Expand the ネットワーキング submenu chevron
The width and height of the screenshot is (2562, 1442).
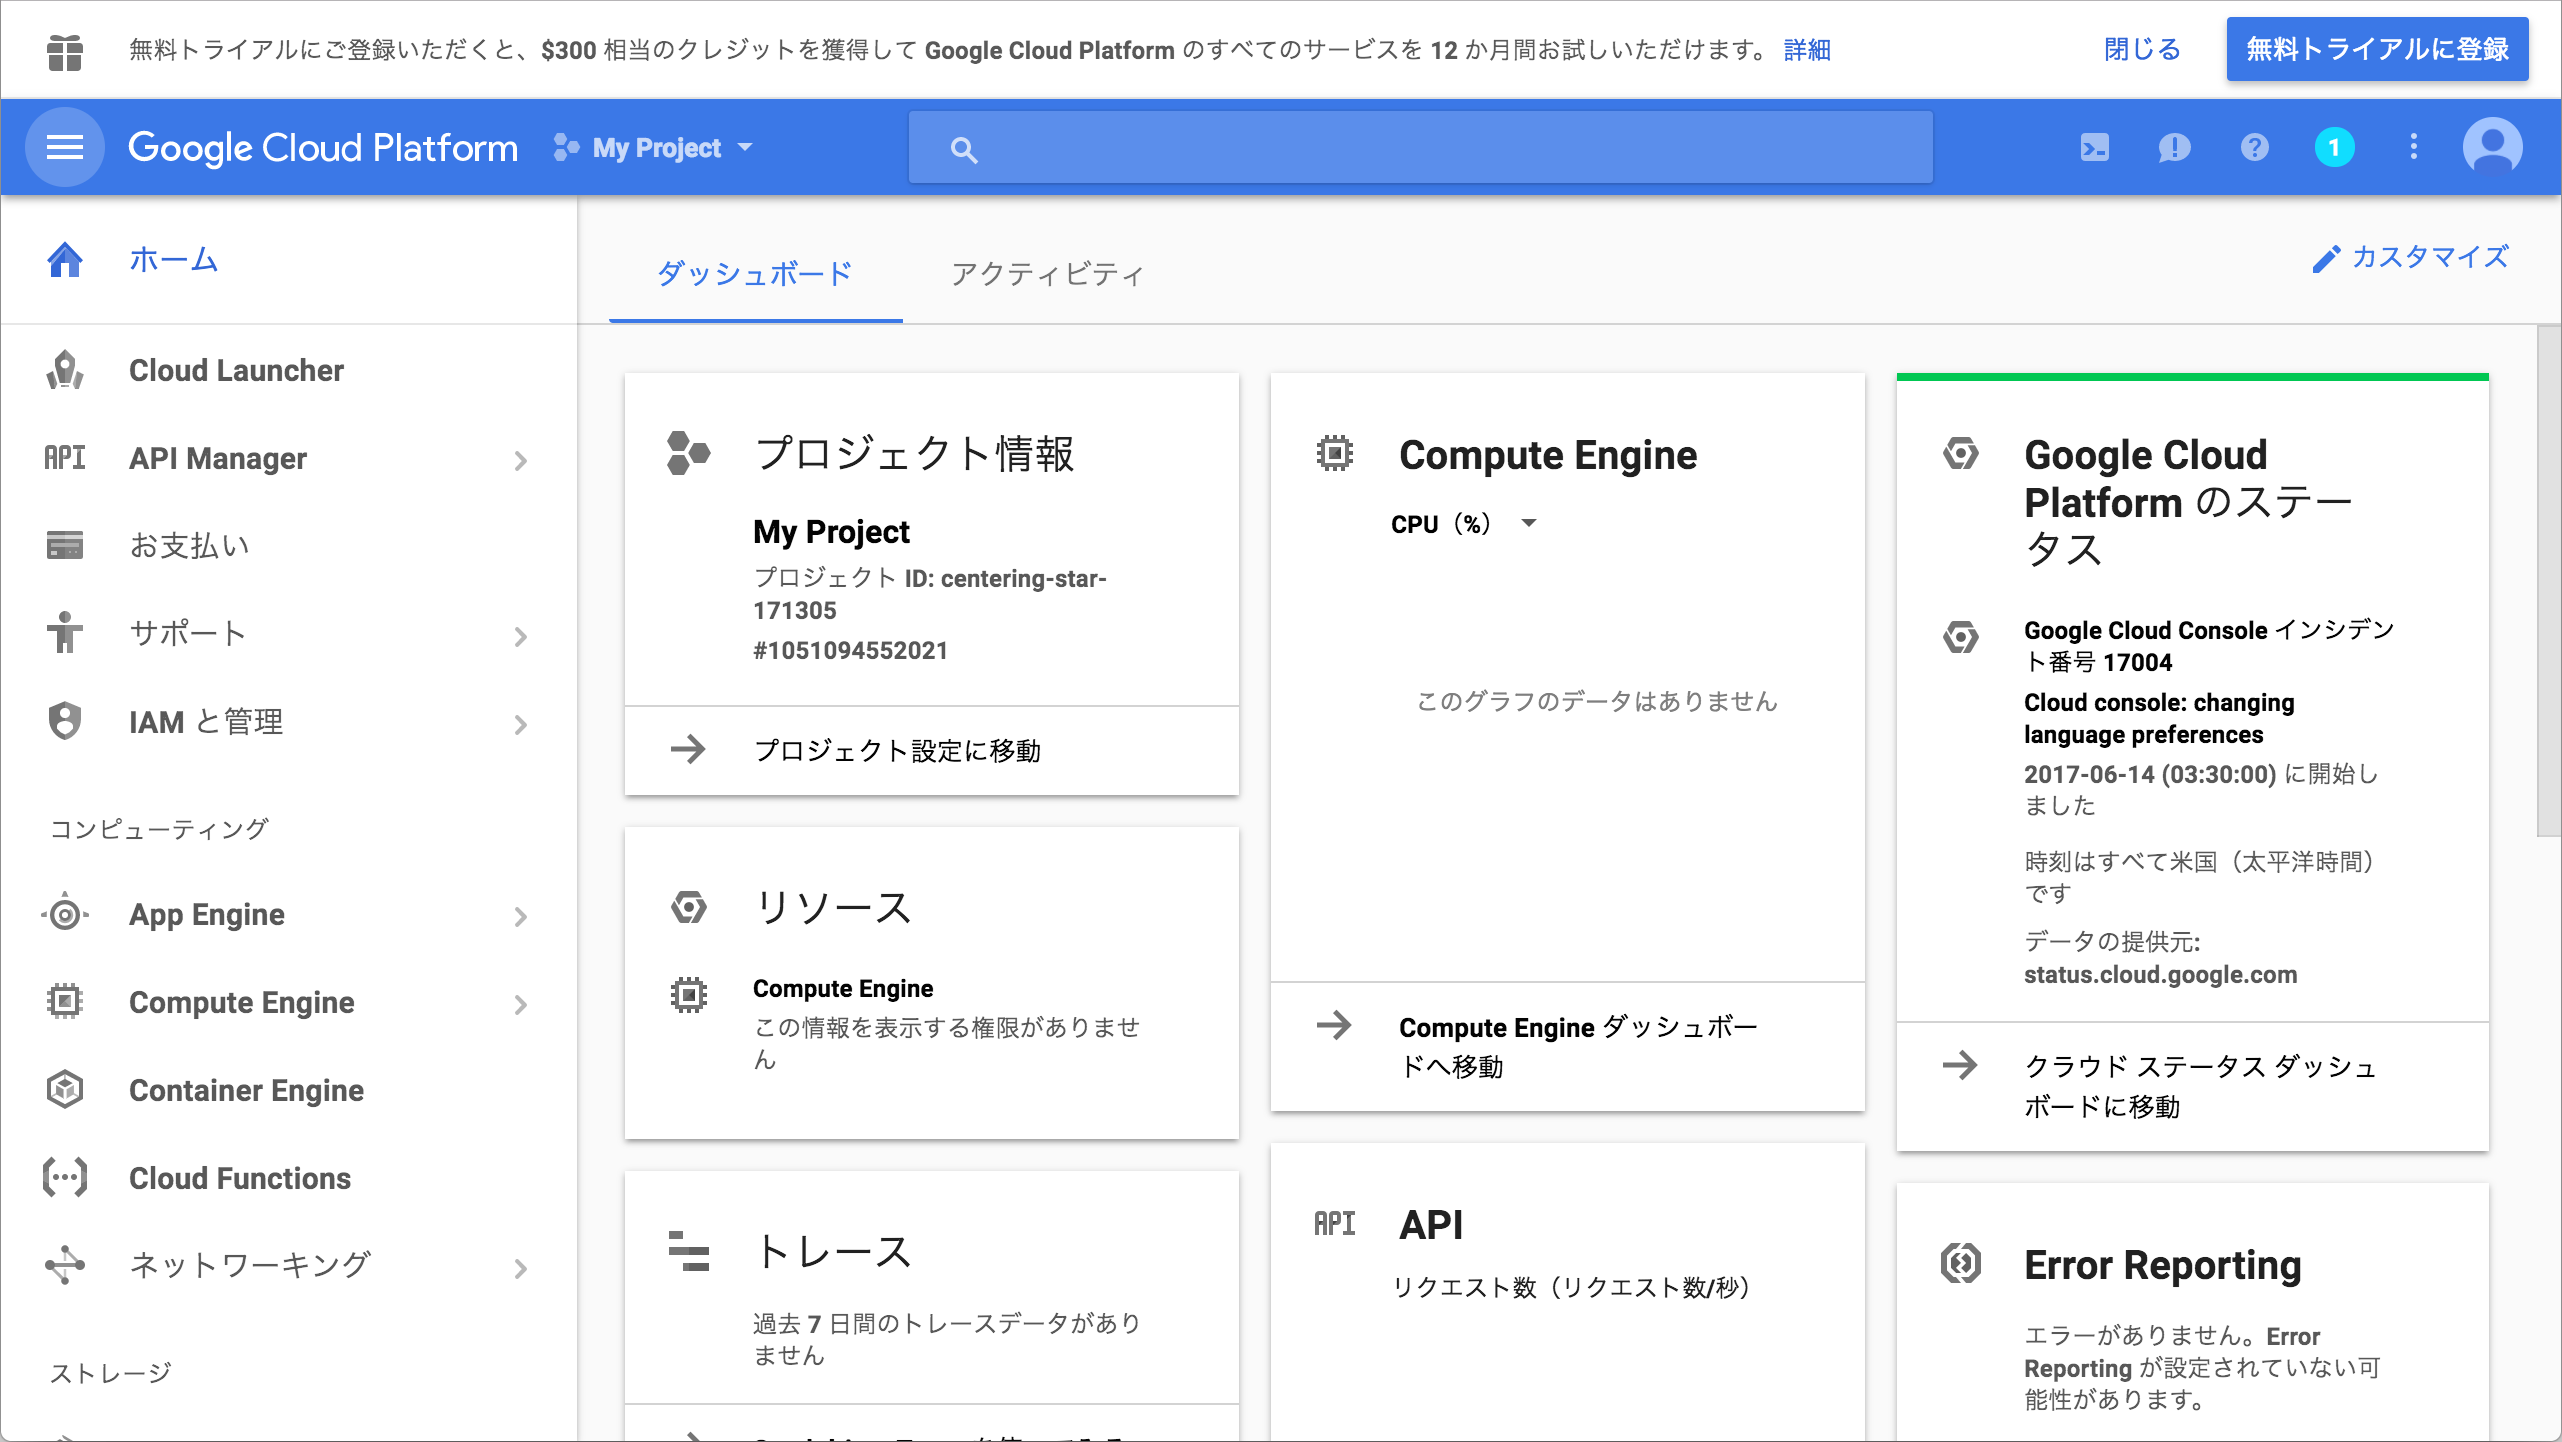pos(520,1269)
